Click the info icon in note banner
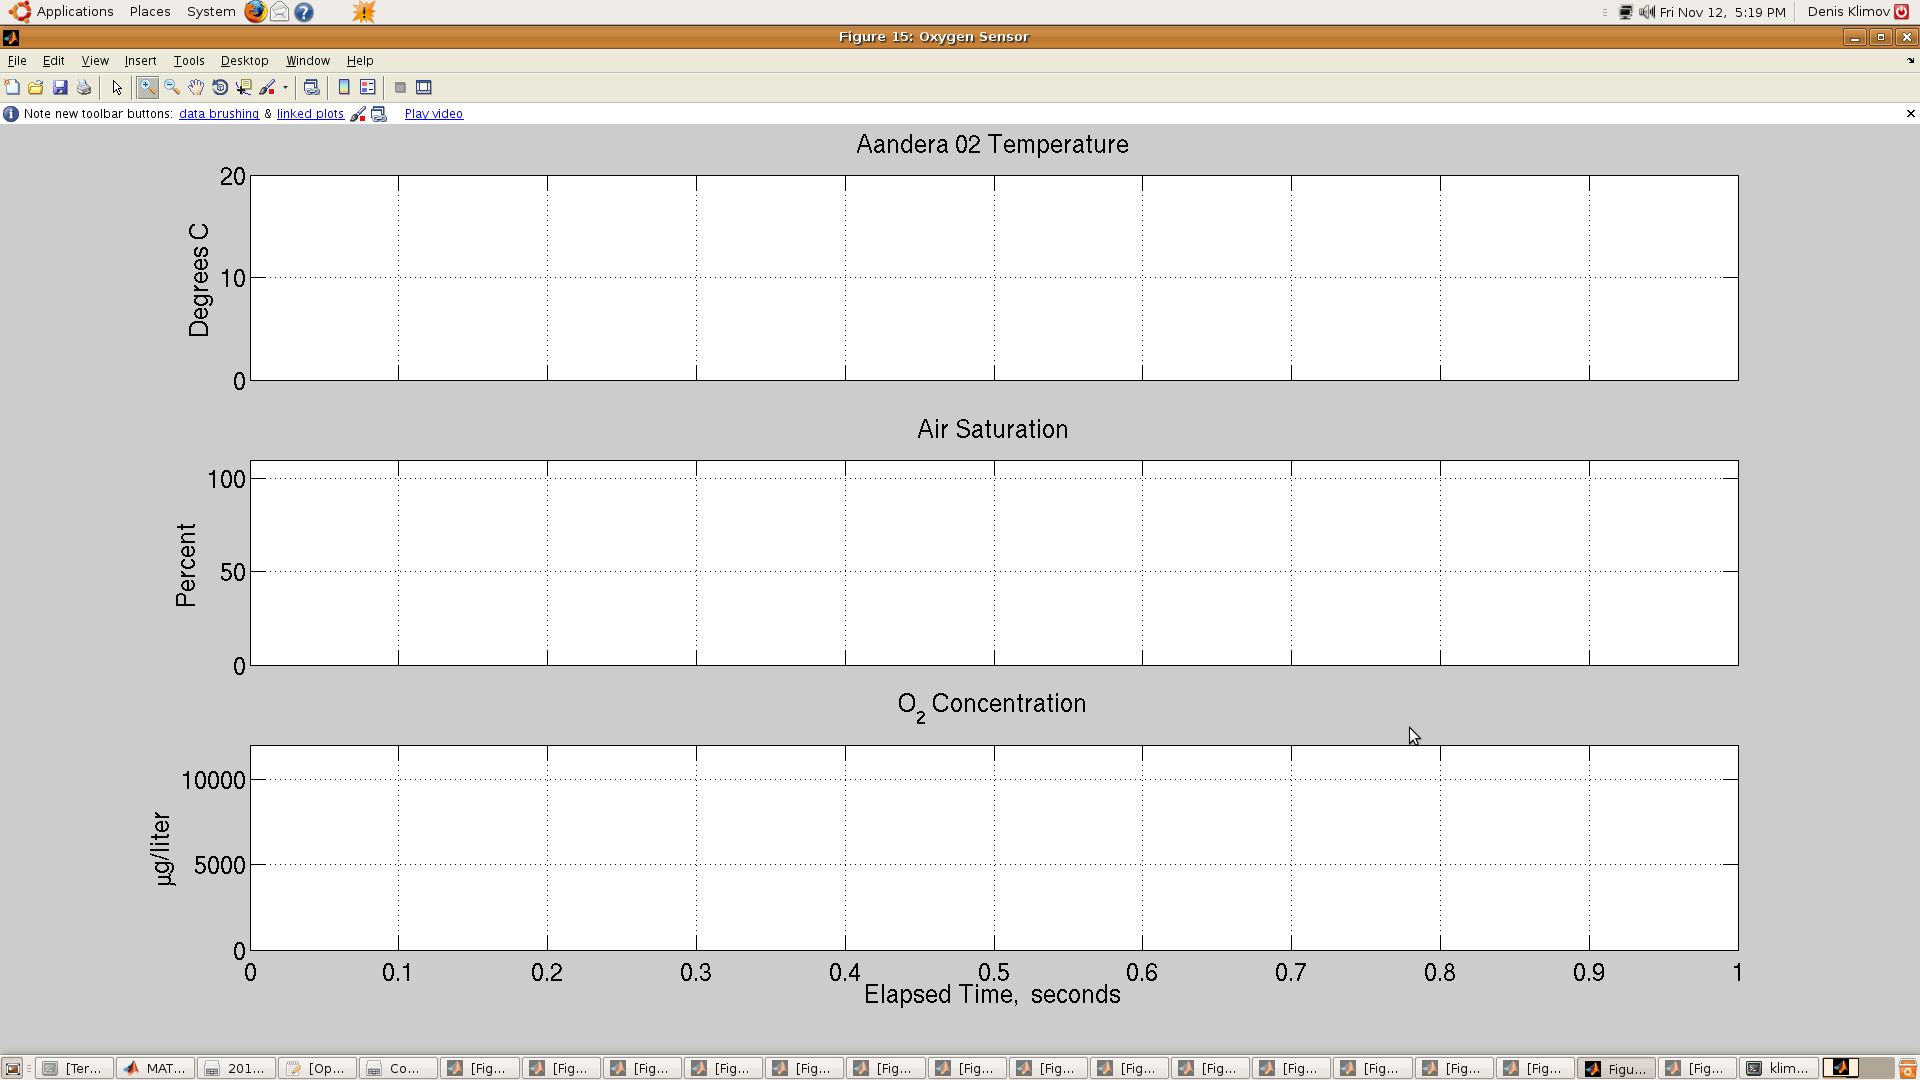 11,114
